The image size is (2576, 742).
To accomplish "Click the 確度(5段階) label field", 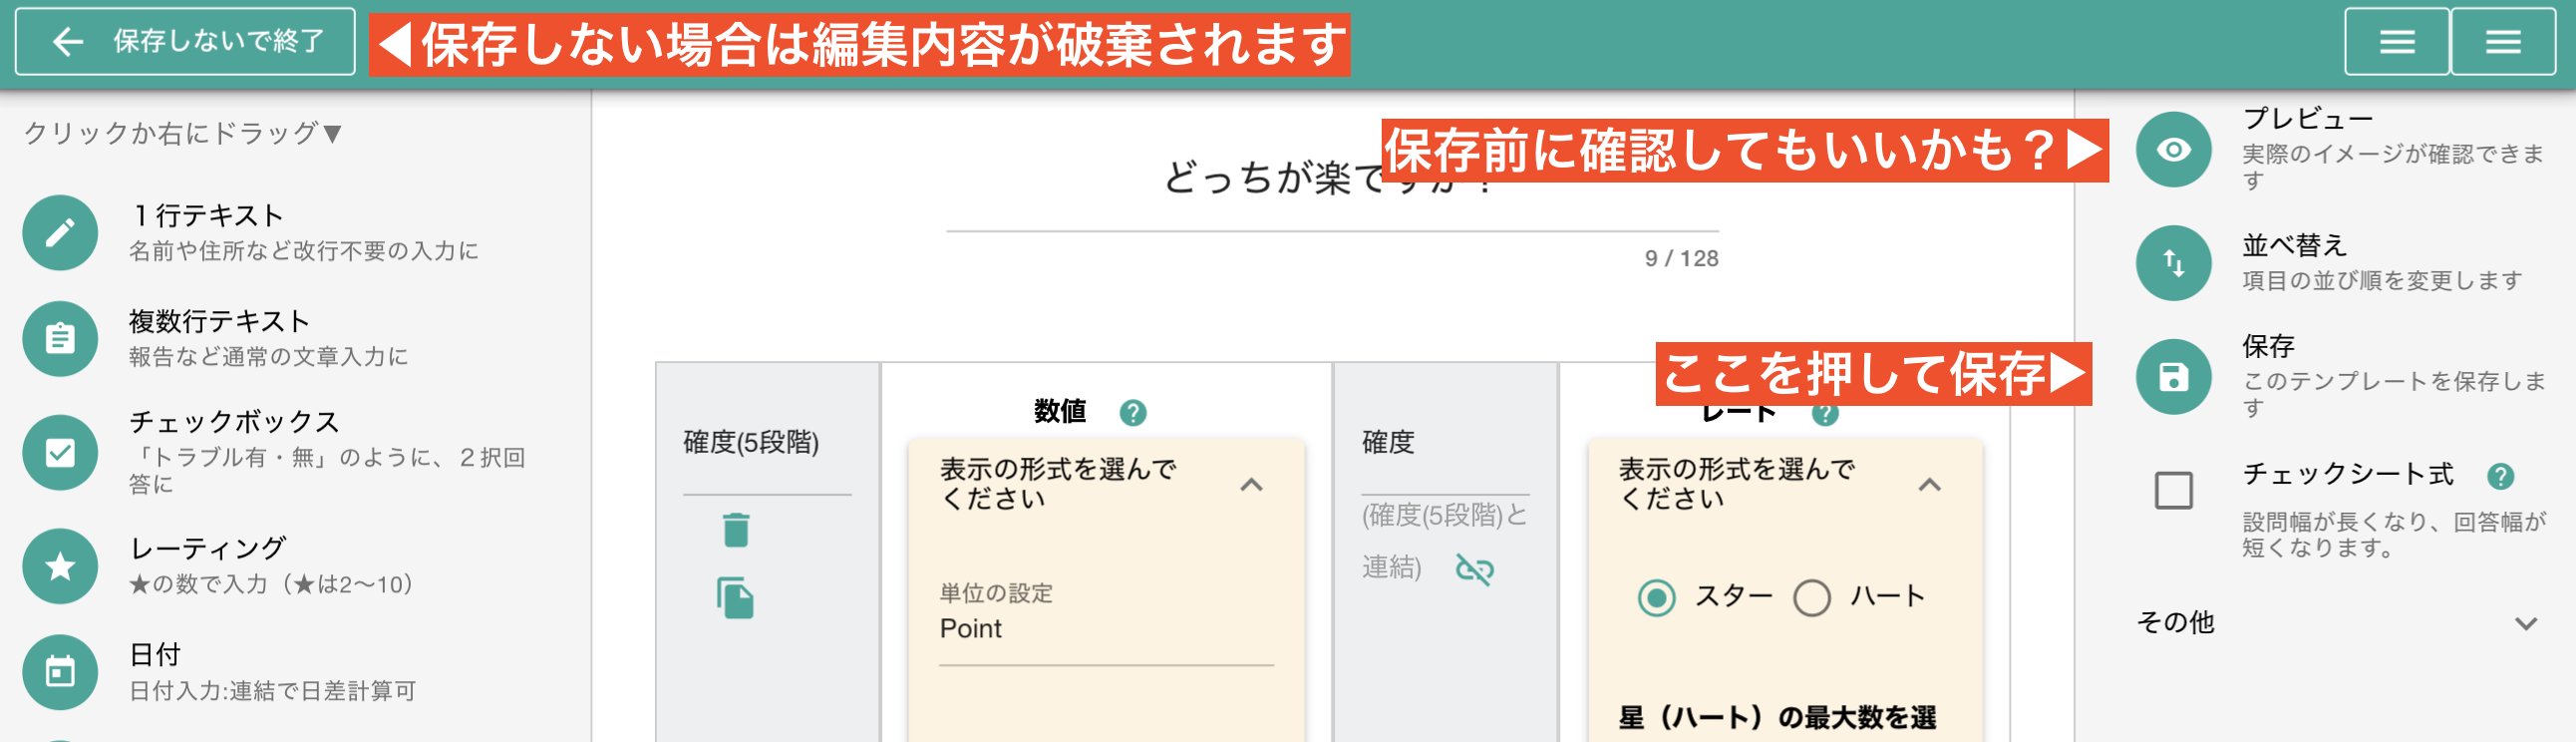I will pyautogui.click(x=766, y=443).
